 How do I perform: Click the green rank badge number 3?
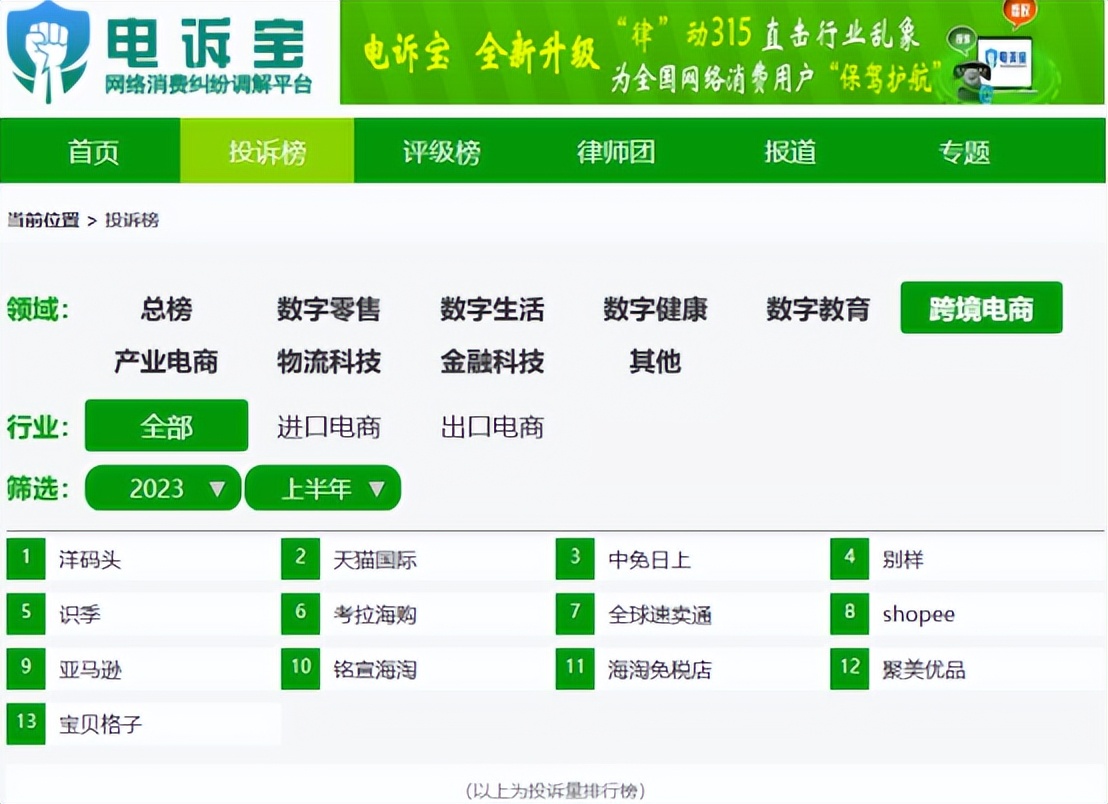point(575,558)
